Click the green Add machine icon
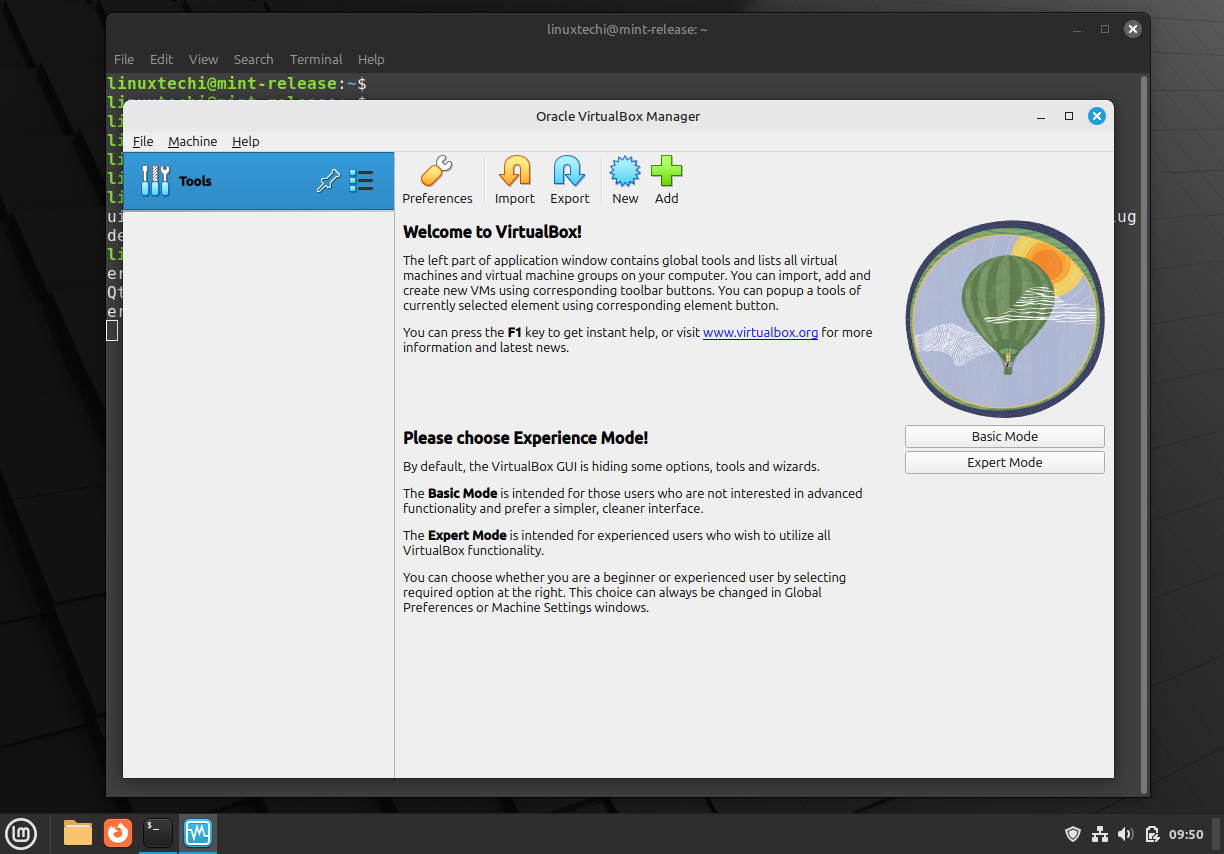This screenshot has width=1224, height=854. 666,172
